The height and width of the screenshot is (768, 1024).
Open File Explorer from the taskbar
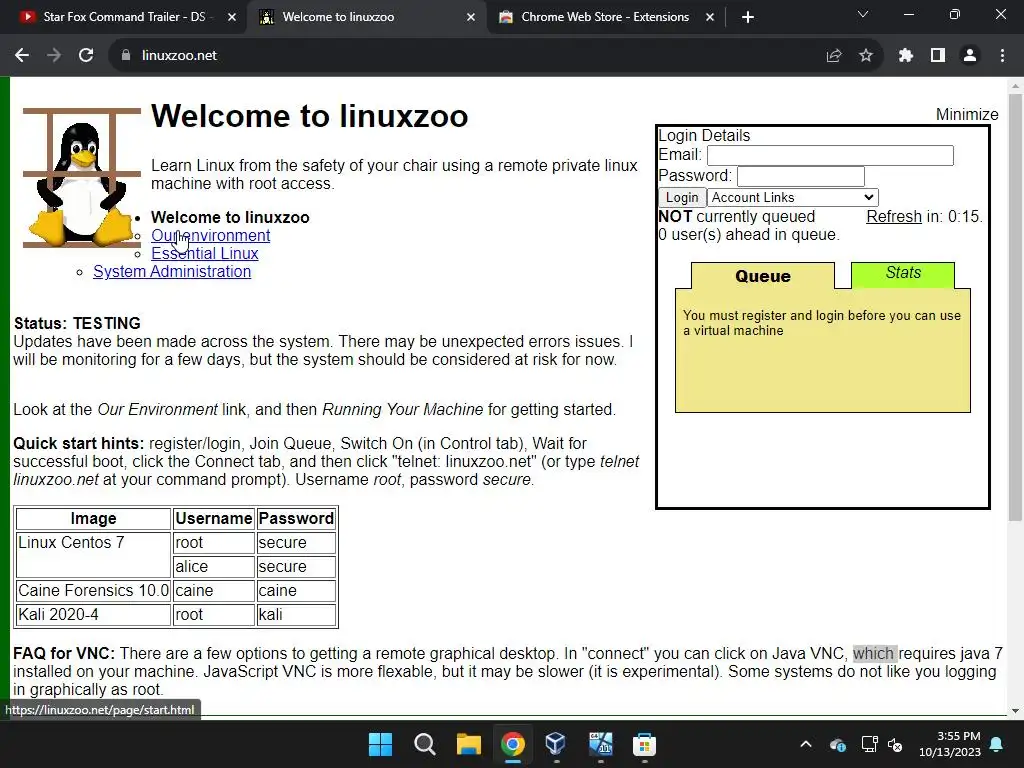point(468,744)
